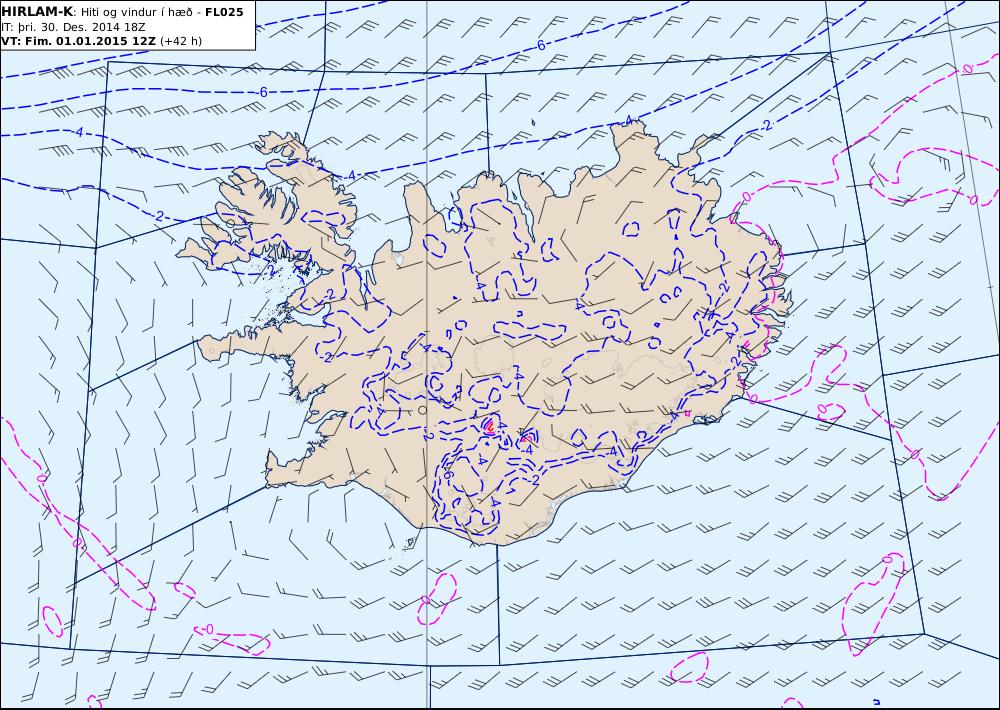Click the 'VT: Fim. 01.01.2015 12Z' valid time
Image resolution: width=1000 pixels, height=710 pixels.
(x=78, y=41)
